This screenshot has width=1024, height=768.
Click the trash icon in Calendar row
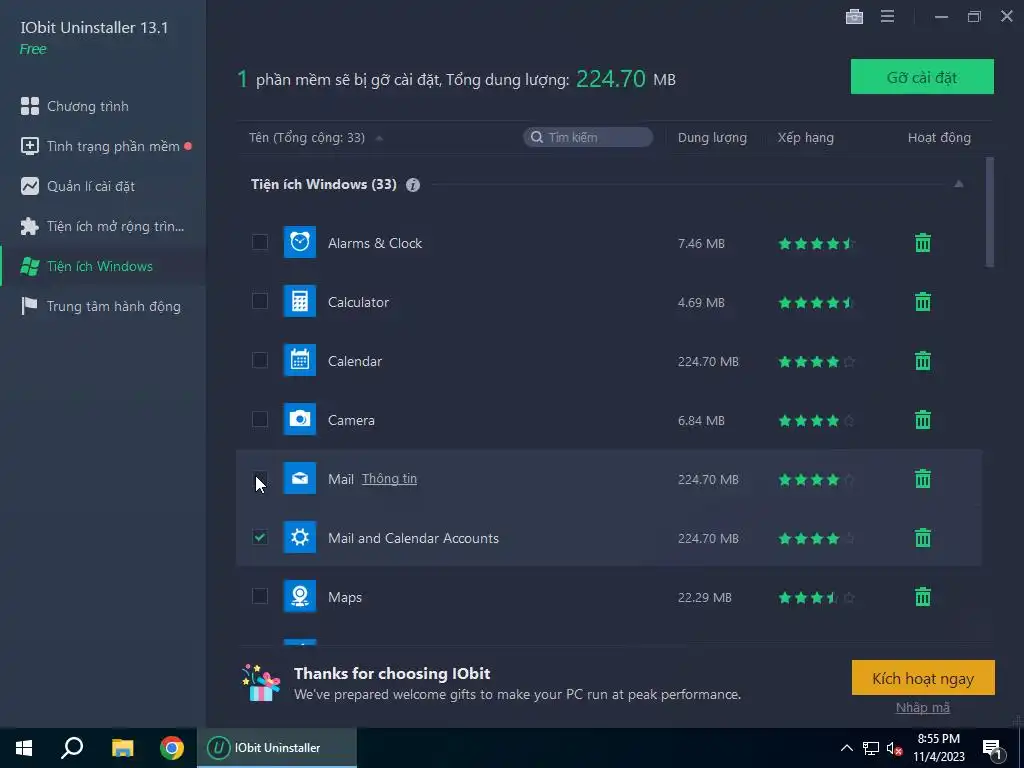tap(923, 360)
